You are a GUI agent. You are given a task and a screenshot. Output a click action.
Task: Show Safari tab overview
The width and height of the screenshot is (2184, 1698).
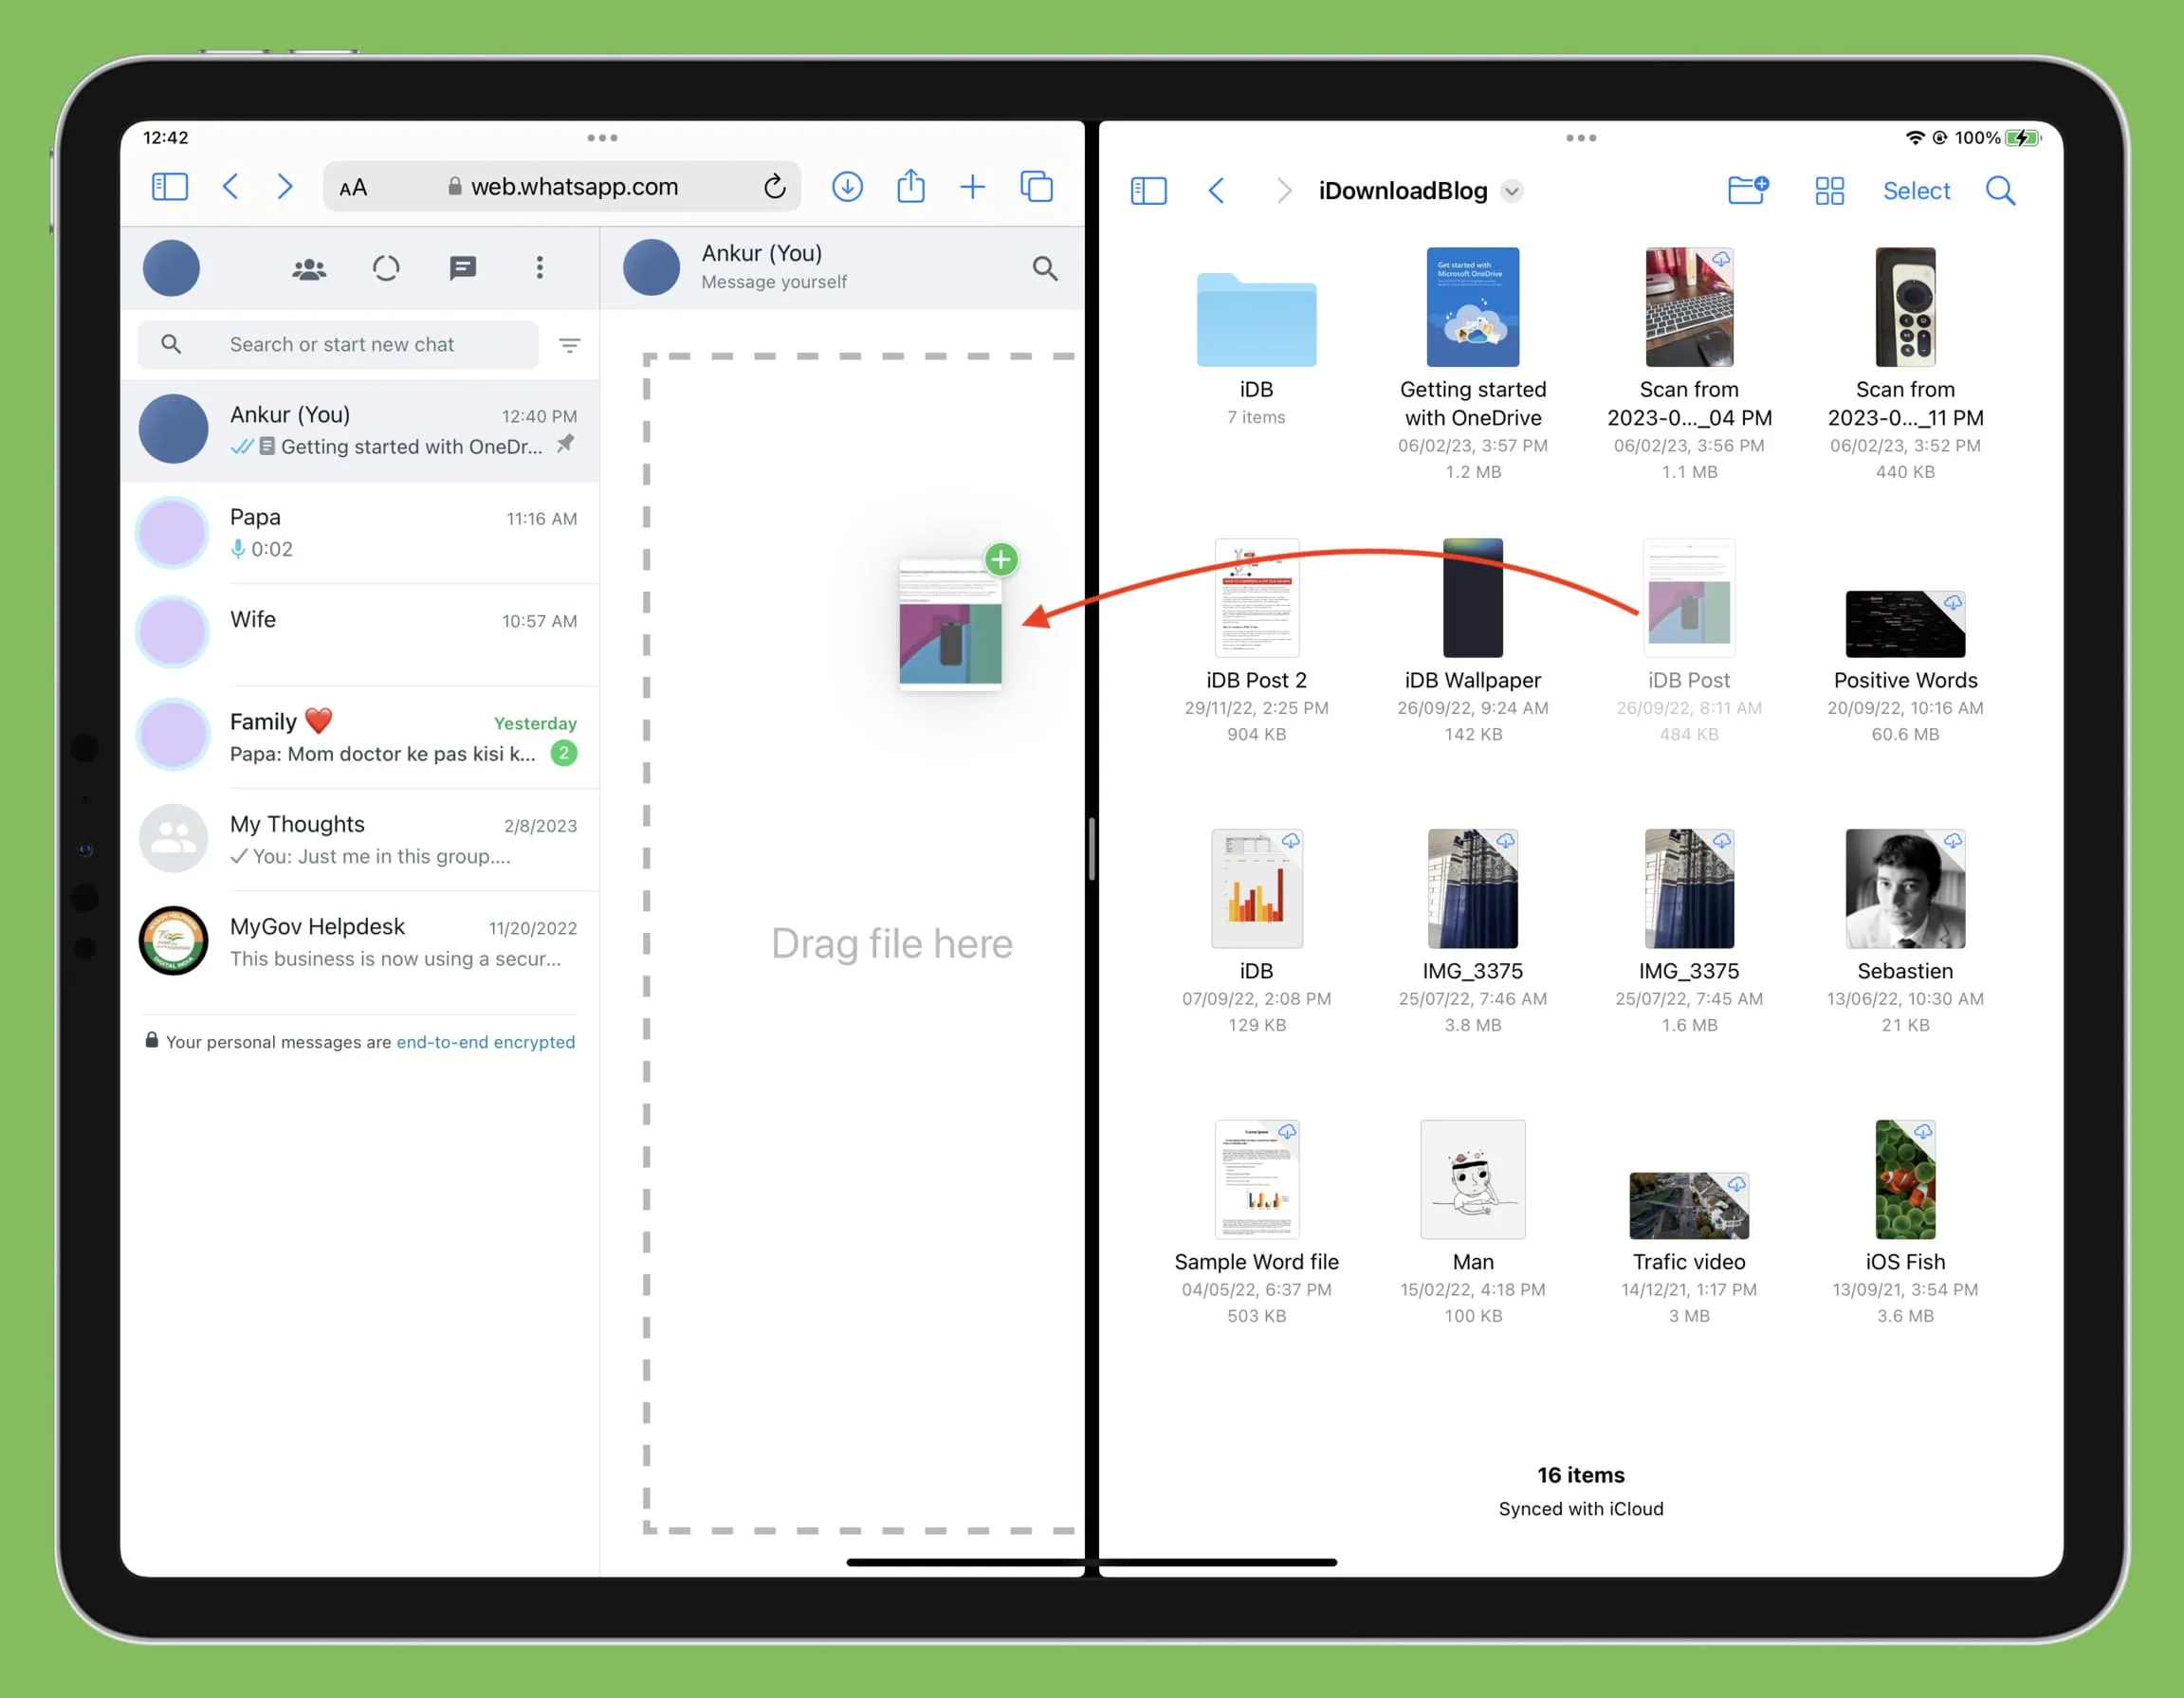[1036, 187]
